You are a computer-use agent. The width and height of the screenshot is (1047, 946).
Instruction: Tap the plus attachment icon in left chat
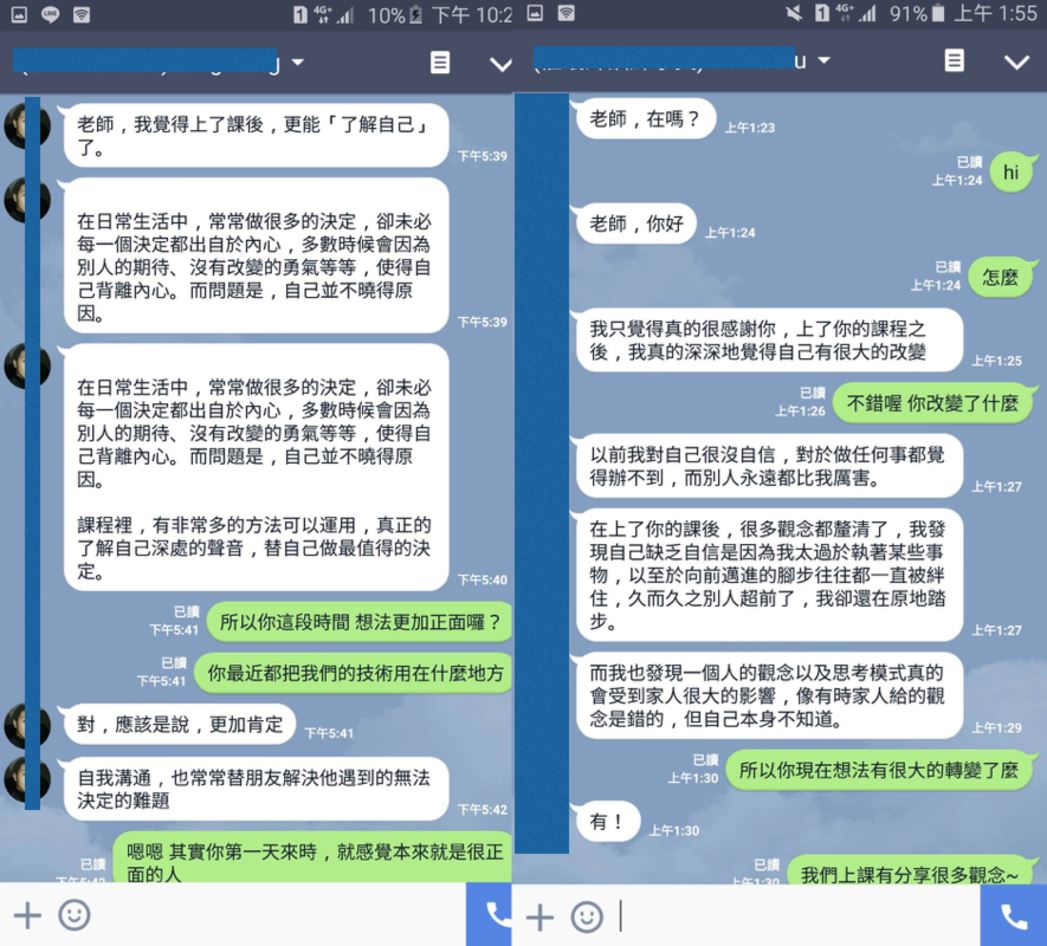coord(27,915)
